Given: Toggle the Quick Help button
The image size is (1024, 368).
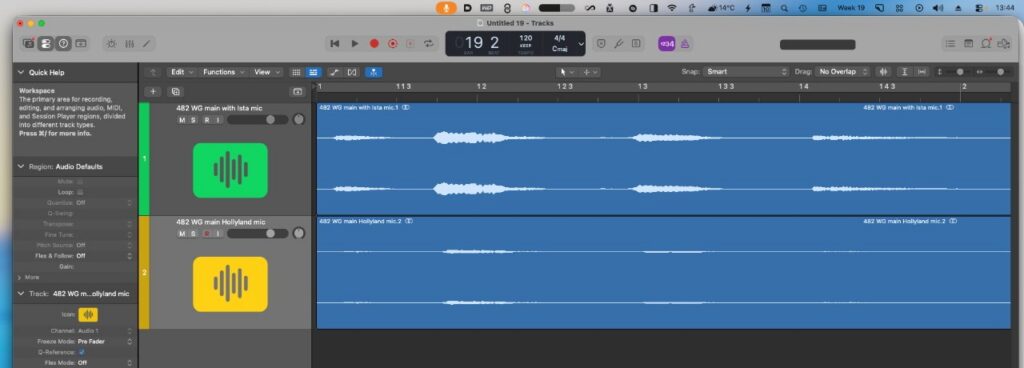Looking at the screenshot, I should point(63,44).
